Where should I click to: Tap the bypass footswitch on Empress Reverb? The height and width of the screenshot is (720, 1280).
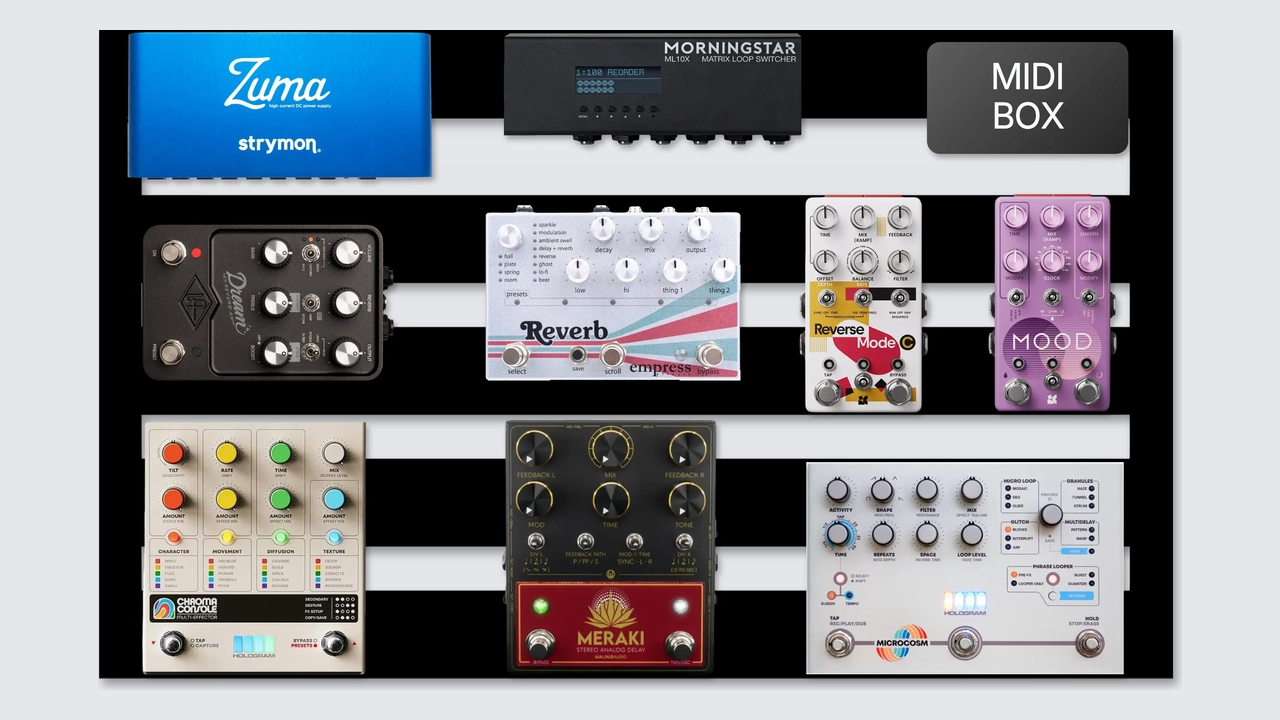click(709, 354)
